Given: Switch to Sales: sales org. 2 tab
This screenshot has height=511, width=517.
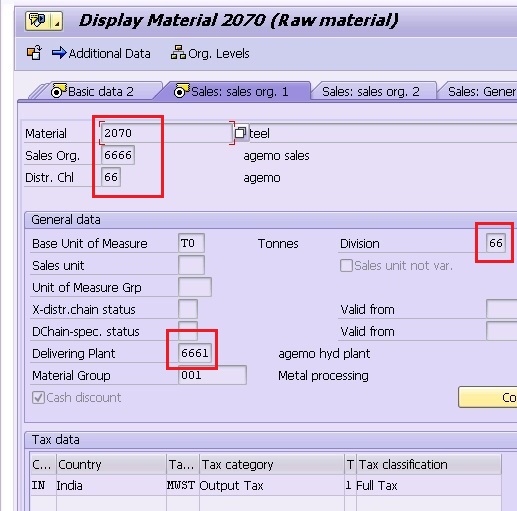Looking at the screenshot, I should pyautogui.click(x=371, y=92).
